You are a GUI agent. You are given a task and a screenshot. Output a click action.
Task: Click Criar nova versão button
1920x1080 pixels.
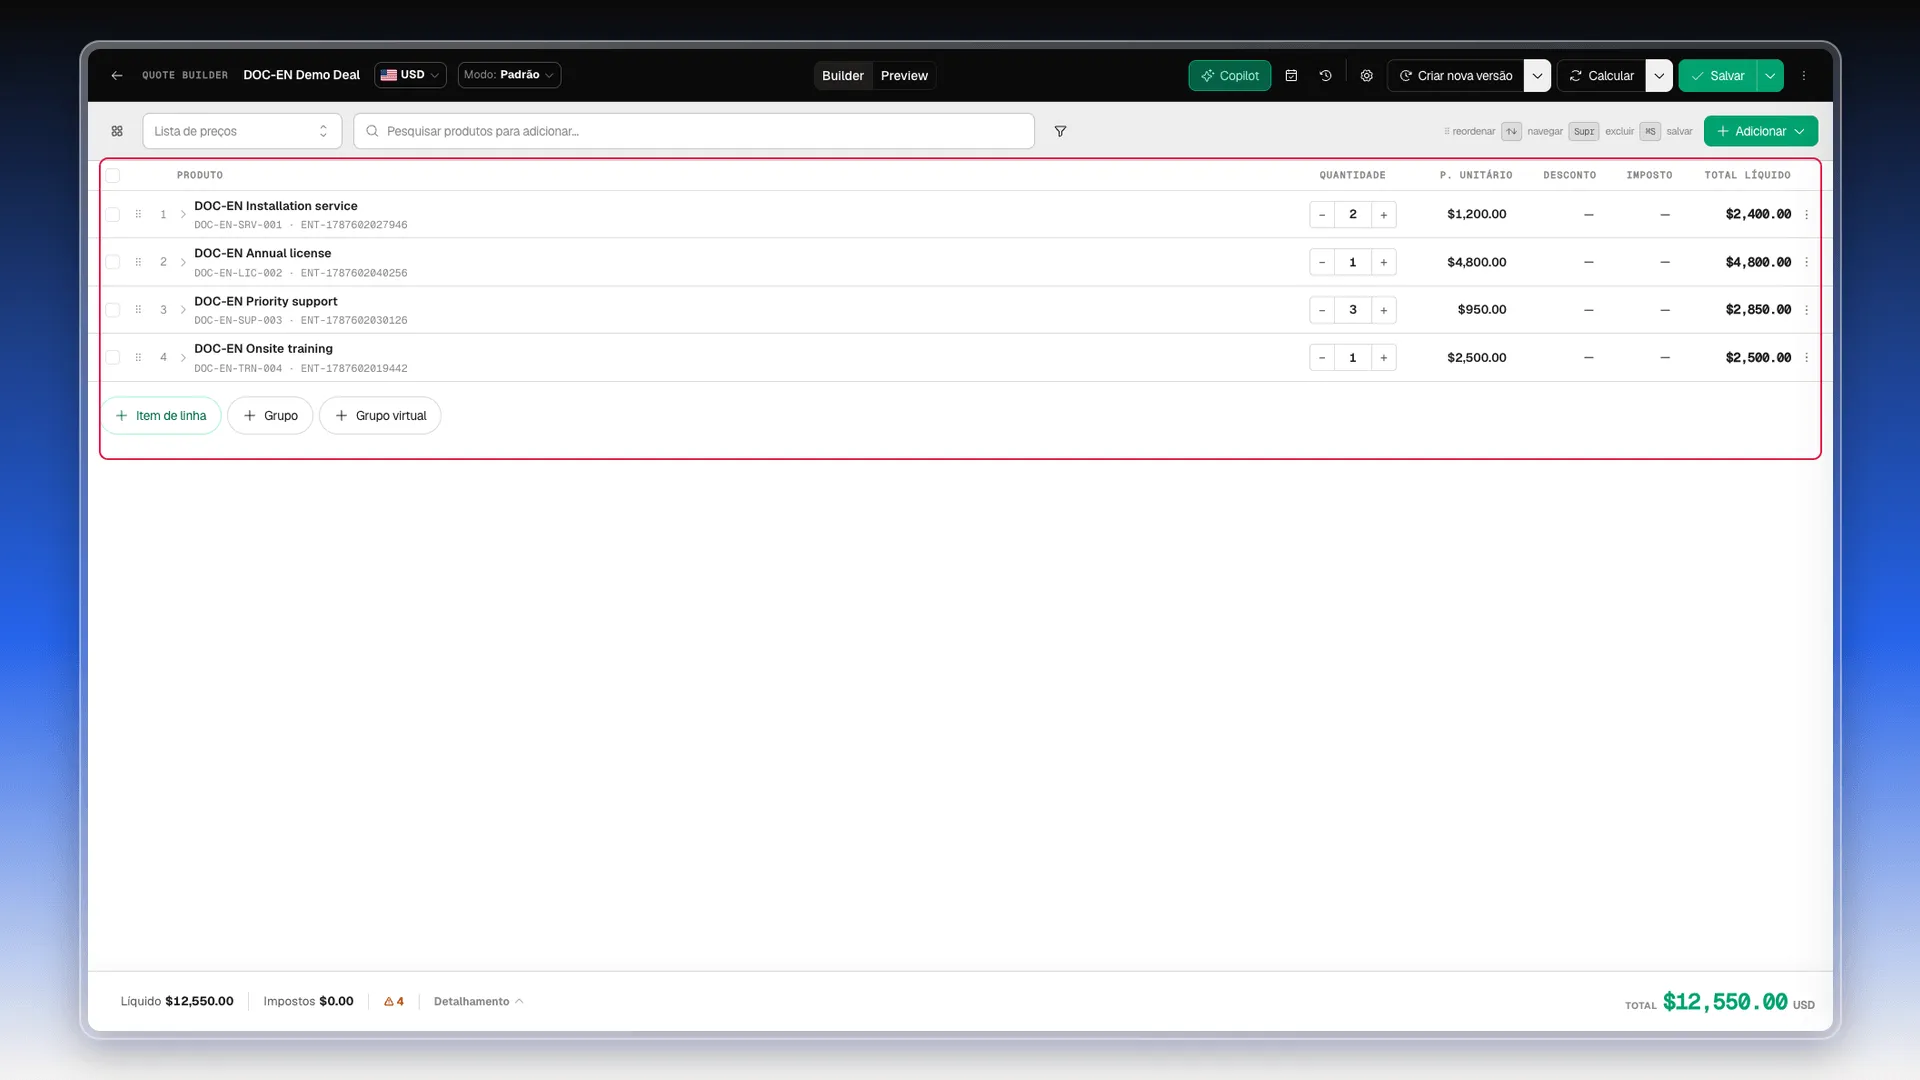click(1456, 76)
